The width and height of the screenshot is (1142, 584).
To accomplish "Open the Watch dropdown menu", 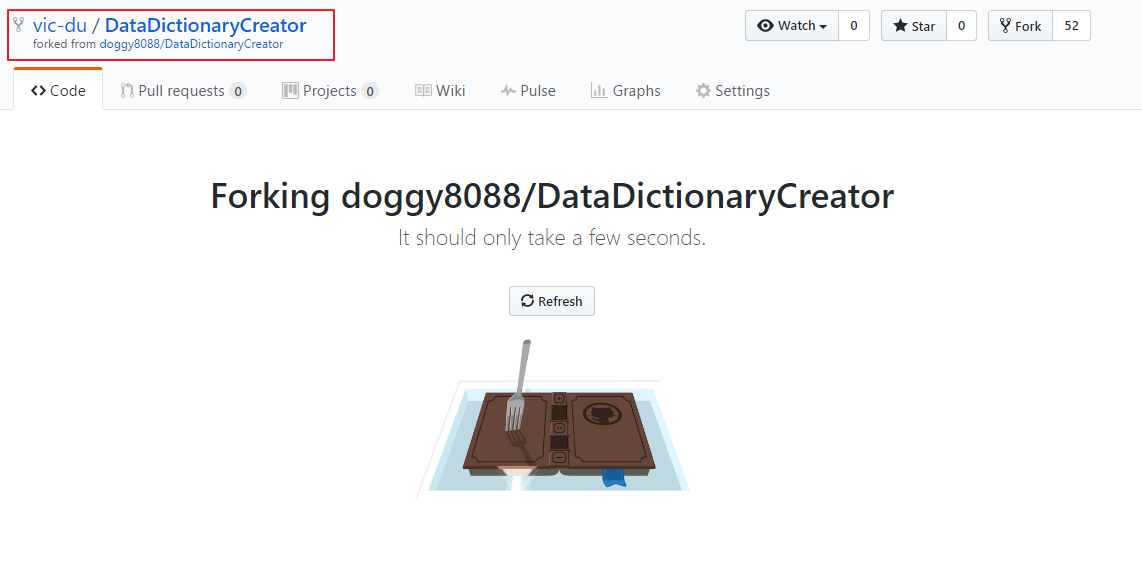I will tap(792, 25).
